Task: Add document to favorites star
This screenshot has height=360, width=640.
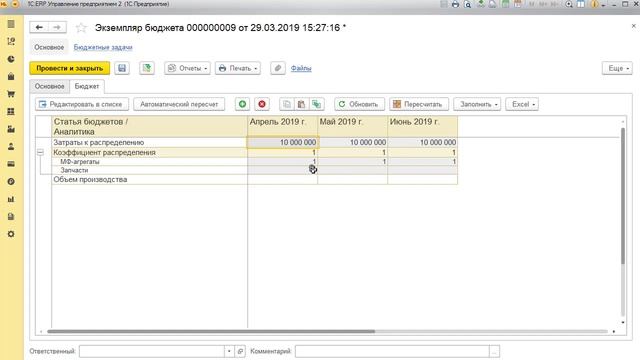Action: [81, 28]
